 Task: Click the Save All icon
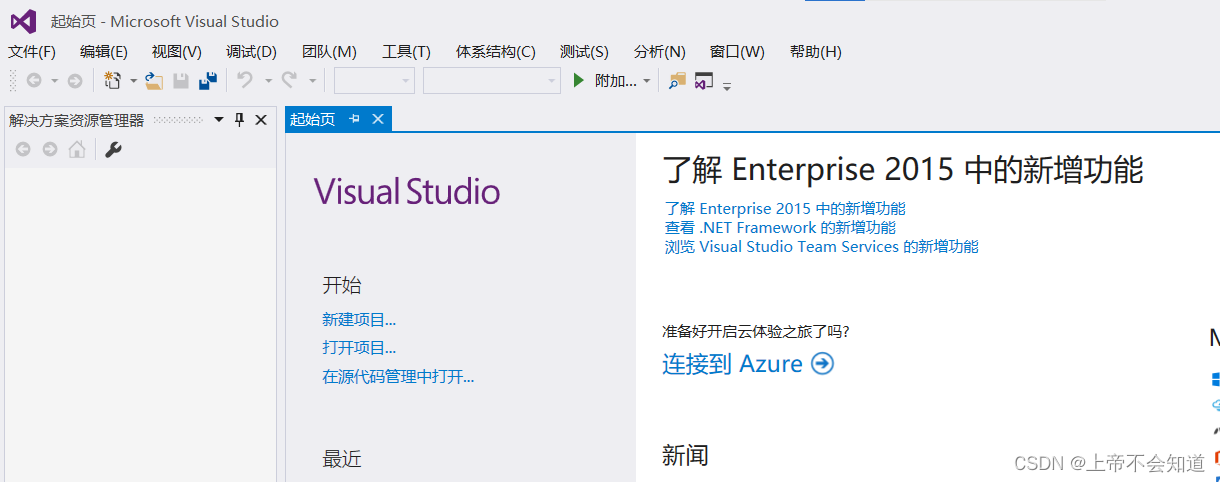208,81
